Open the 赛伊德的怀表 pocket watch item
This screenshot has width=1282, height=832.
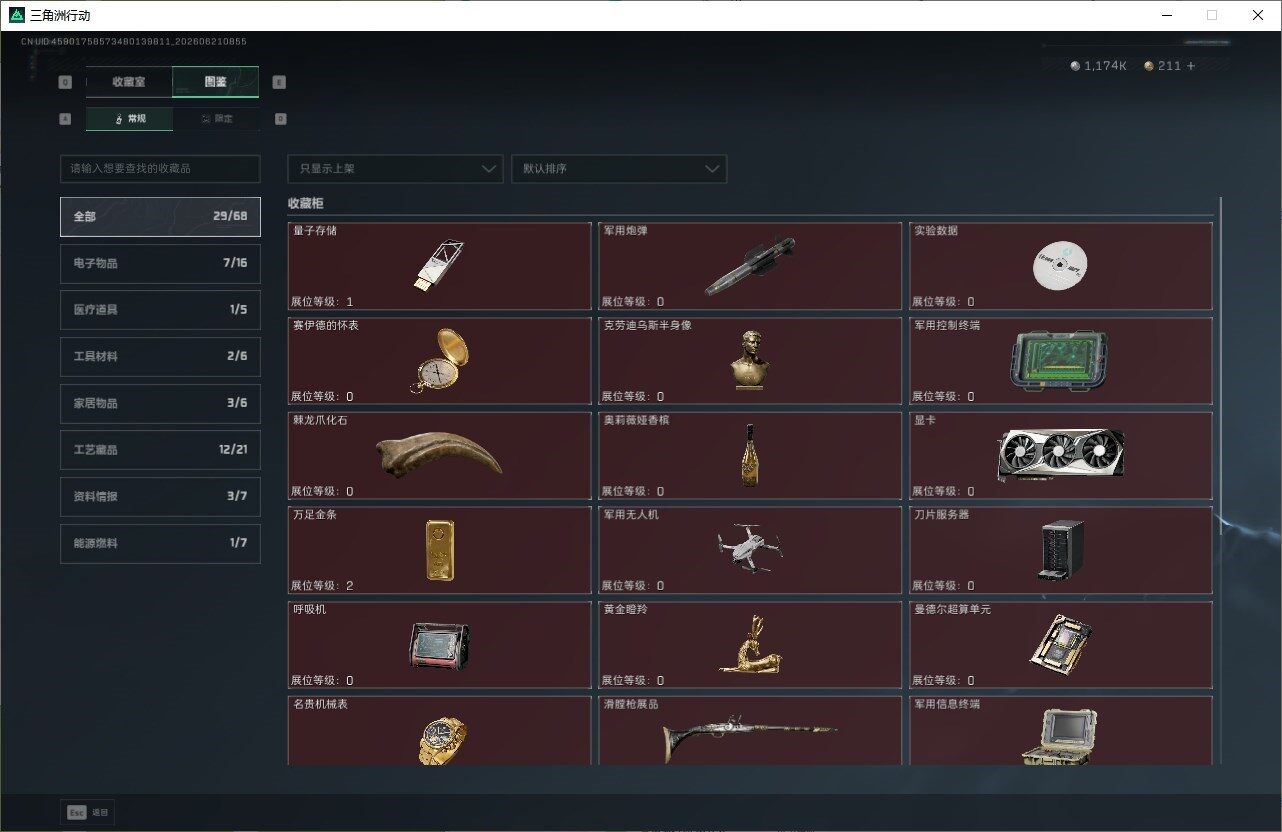point(439,361)
